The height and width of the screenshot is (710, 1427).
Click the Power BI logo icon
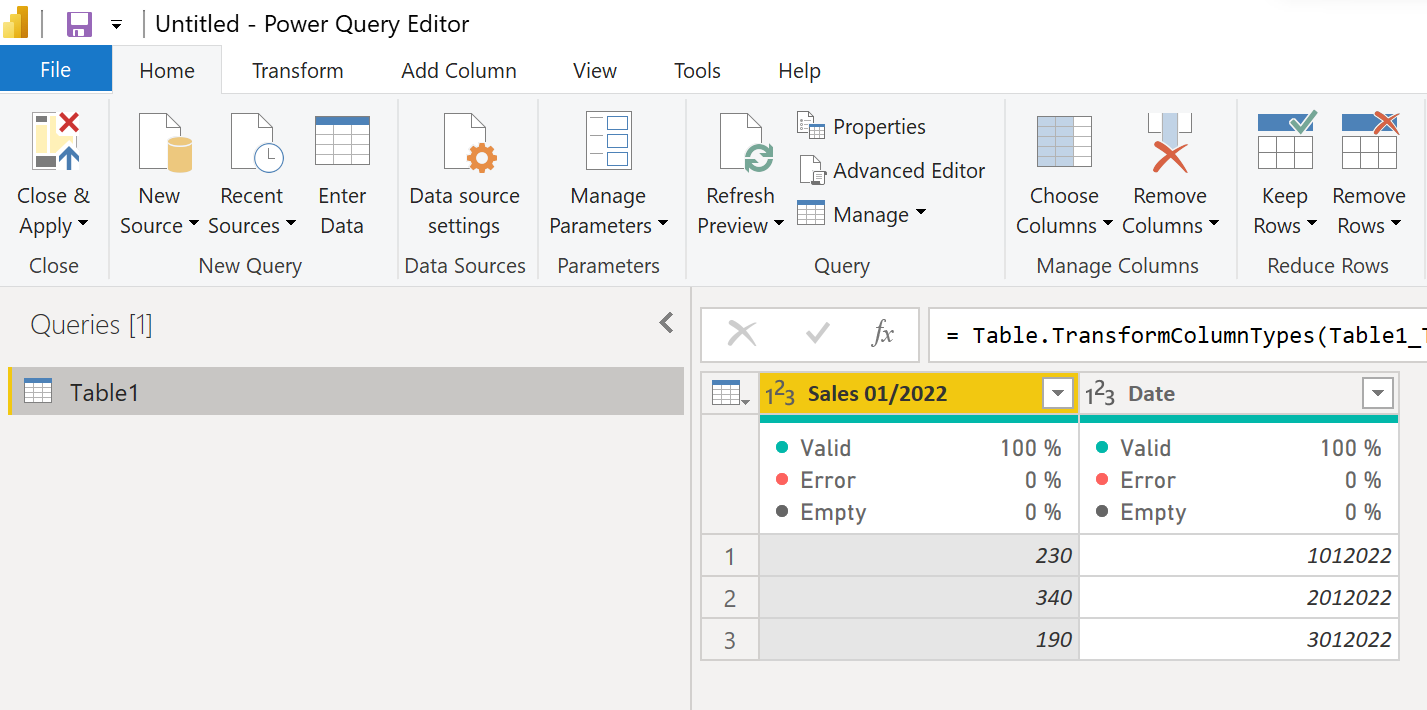(x=16, y=22)
